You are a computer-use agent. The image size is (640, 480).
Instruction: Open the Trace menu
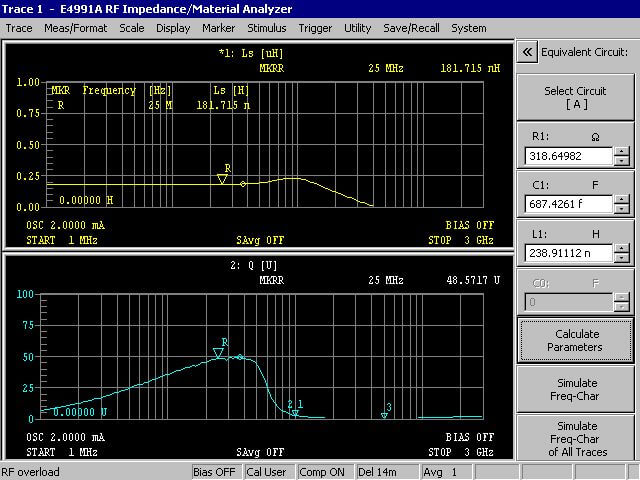coord(19,28)
